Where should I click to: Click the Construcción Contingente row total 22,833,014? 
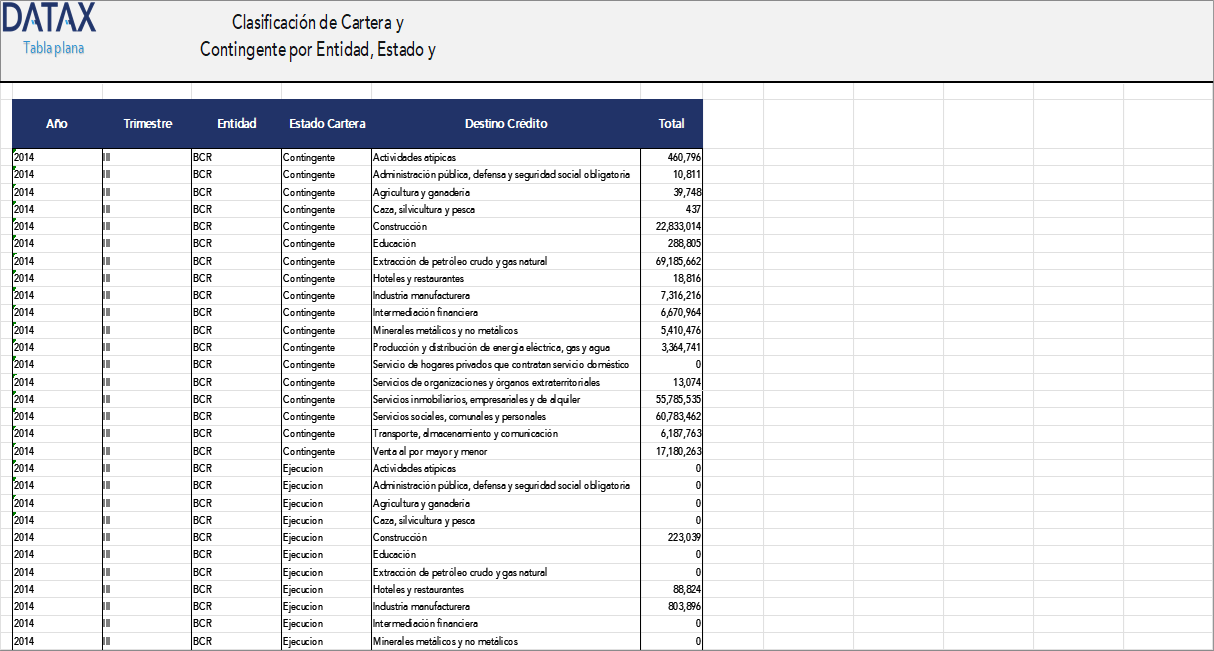point(668,226)
